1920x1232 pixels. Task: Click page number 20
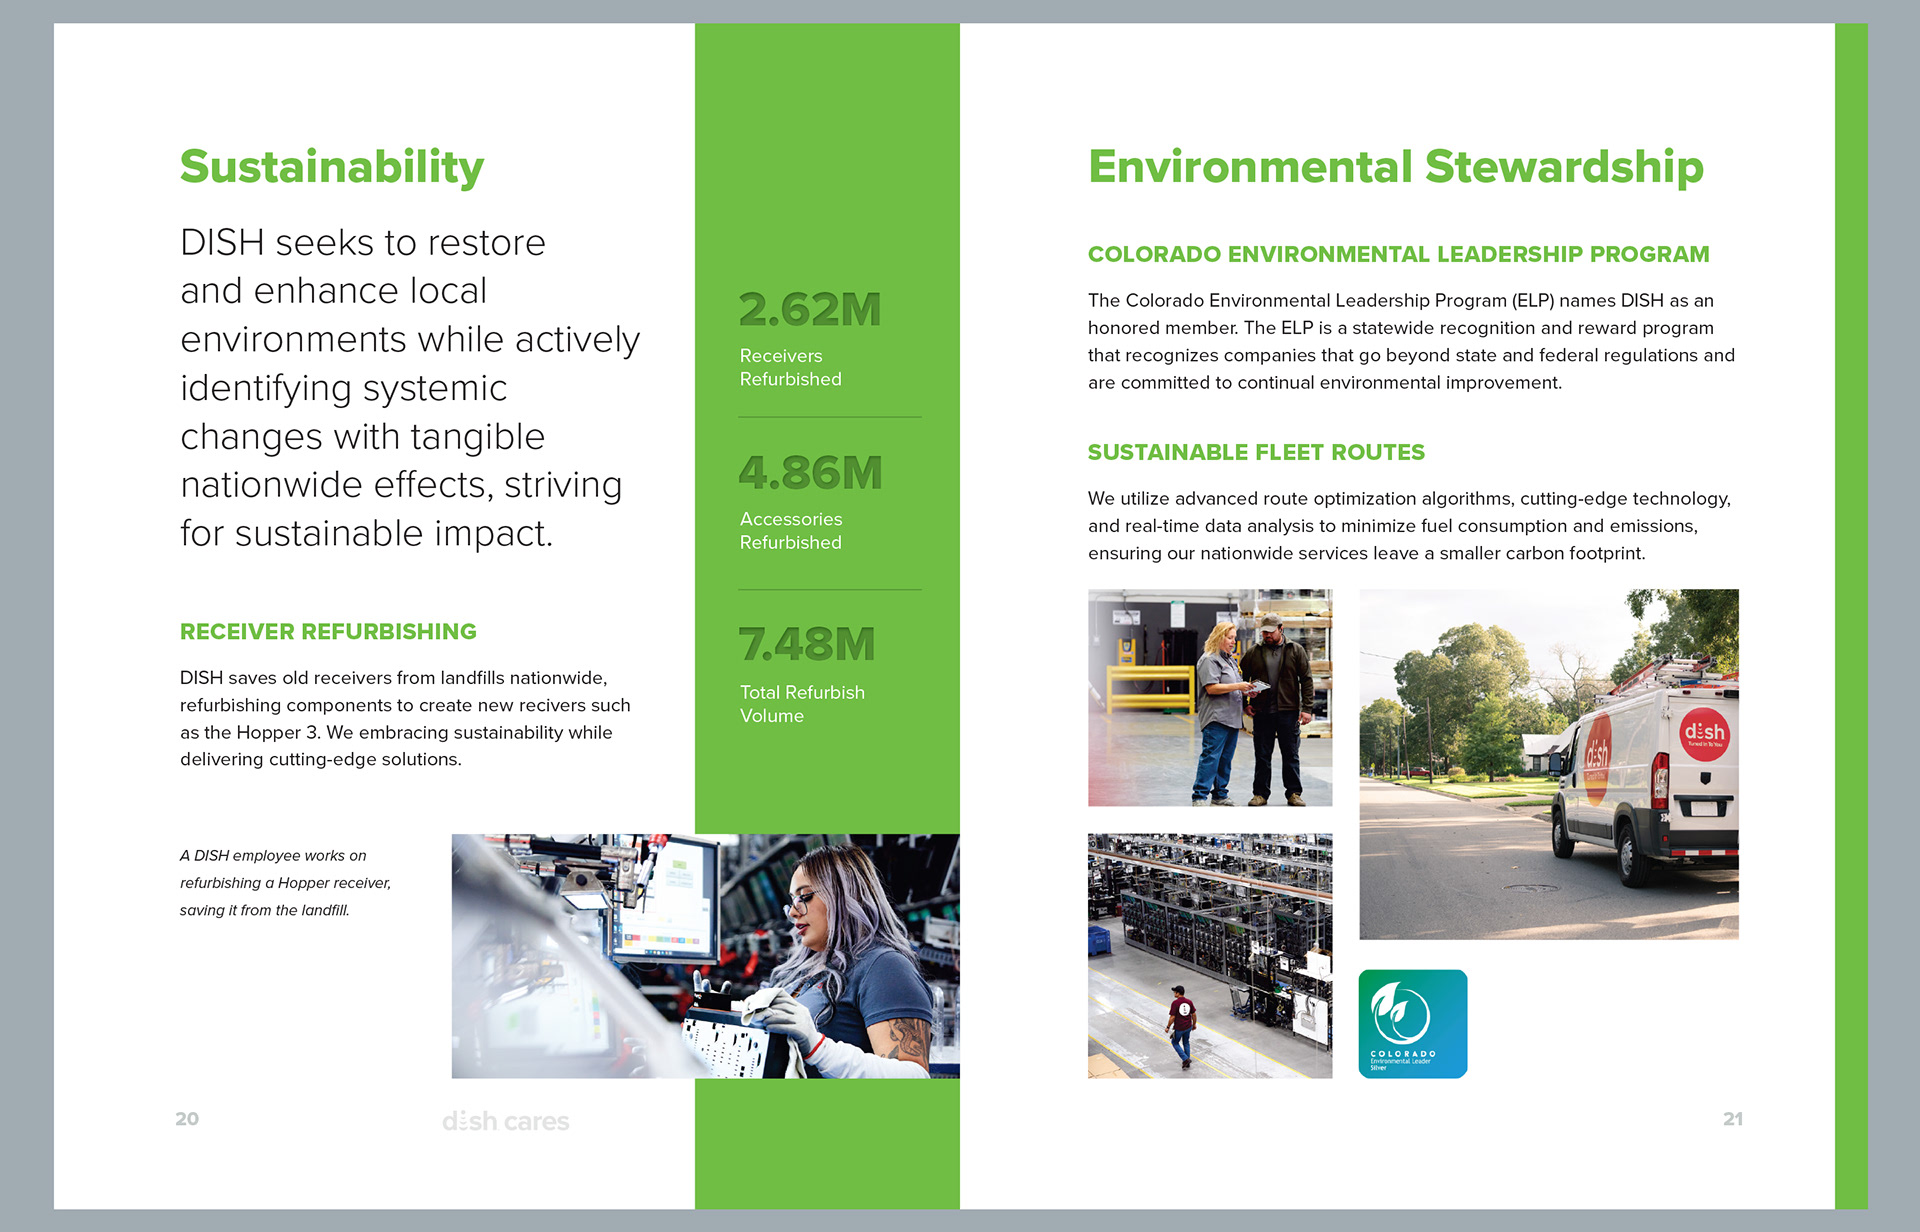pos(187,1119)
